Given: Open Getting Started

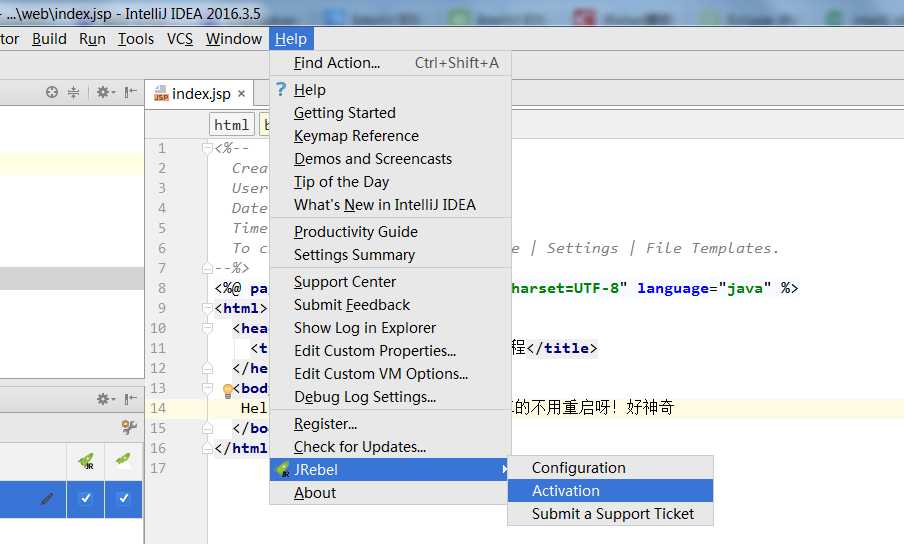Looking at the screenshot, I should coord(390,113).
